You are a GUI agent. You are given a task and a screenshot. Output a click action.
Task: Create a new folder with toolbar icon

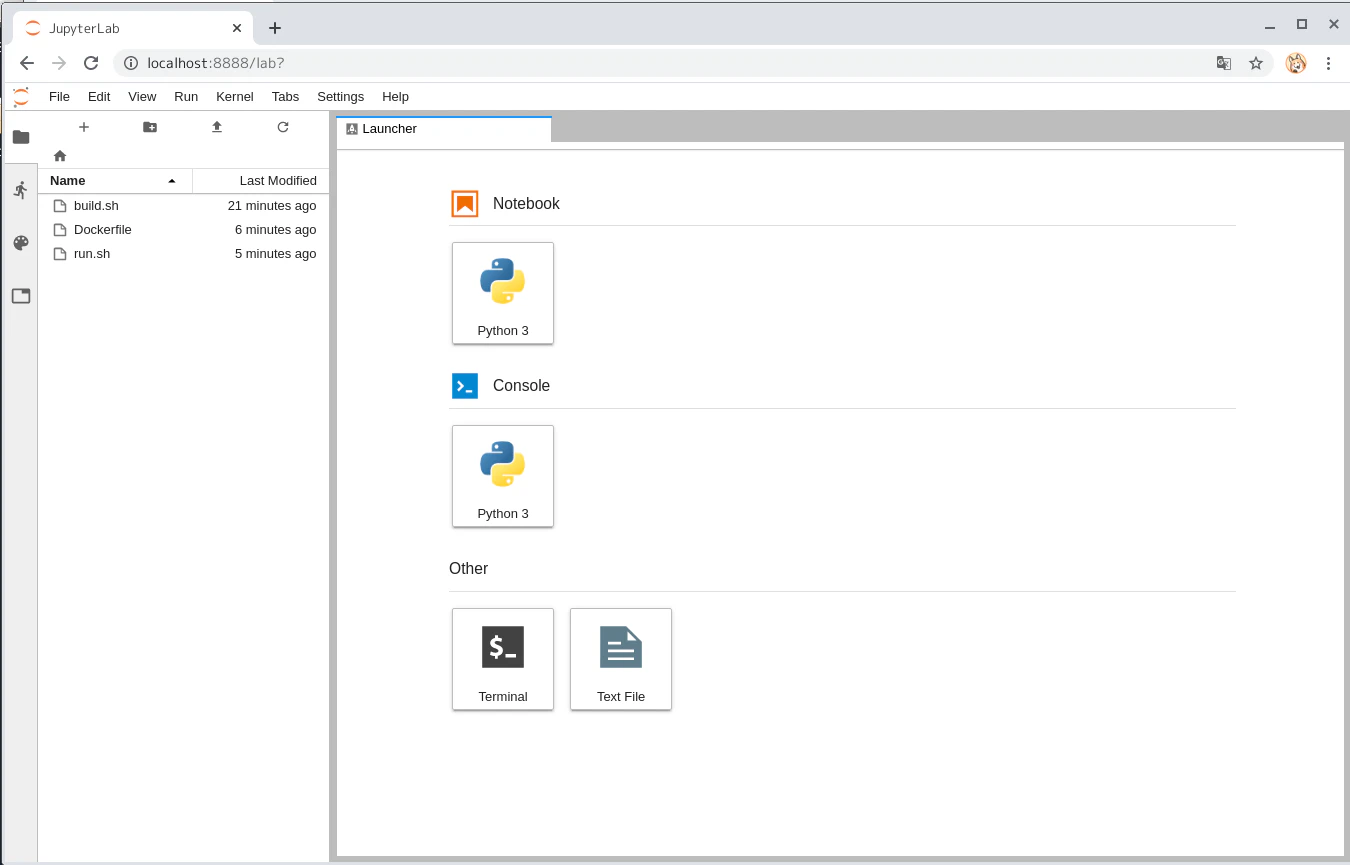[x=150, y=127]
